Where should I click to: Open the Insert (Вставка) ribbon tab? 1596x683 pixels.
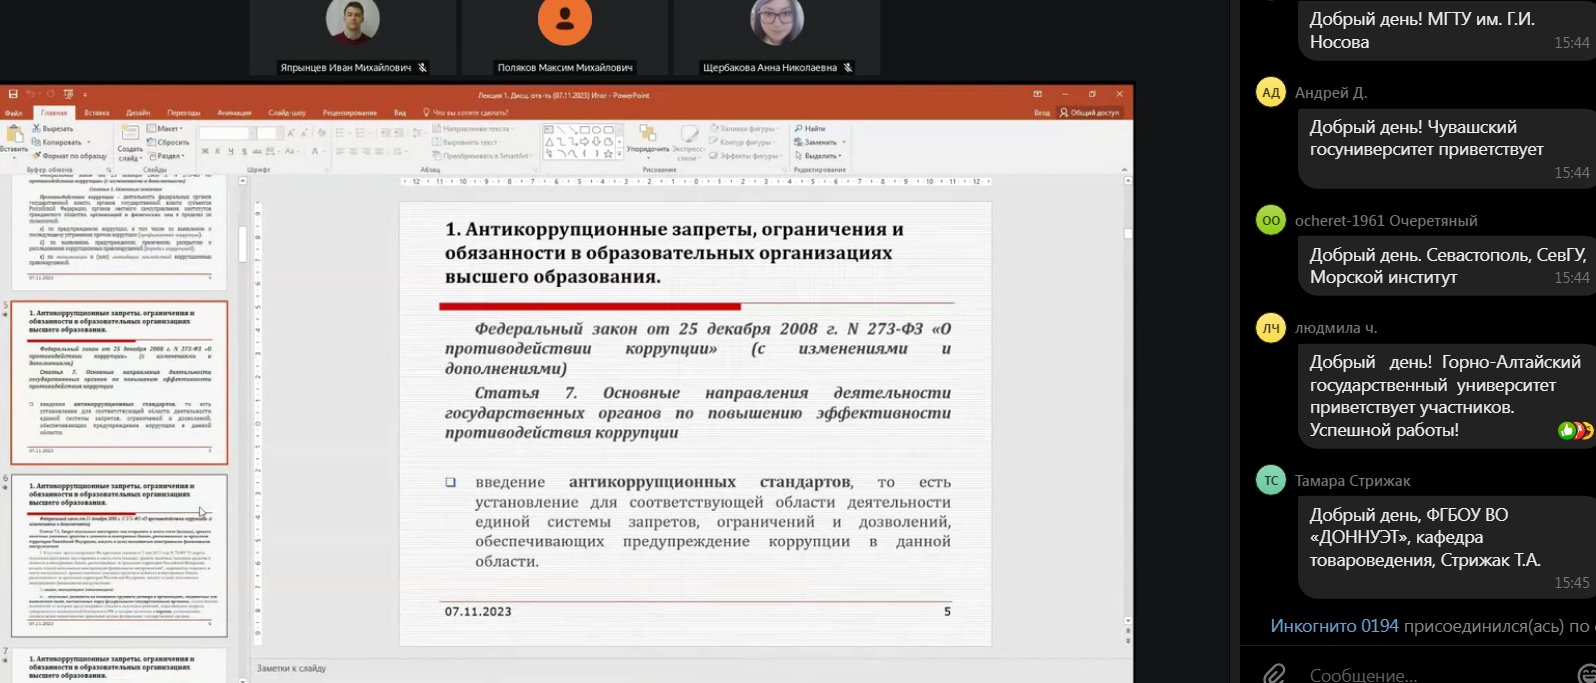coord(97,113)
